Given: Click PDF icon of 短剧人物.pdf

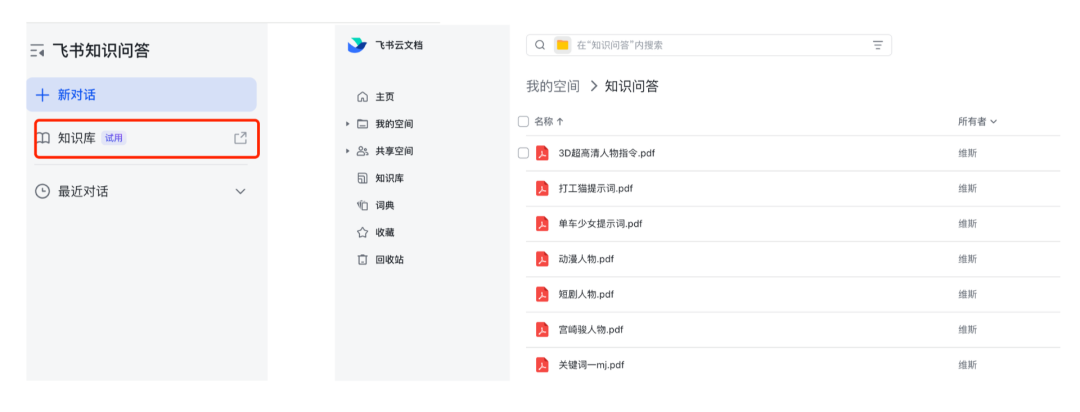Looking at the screenshot, I should pos(542,294).
